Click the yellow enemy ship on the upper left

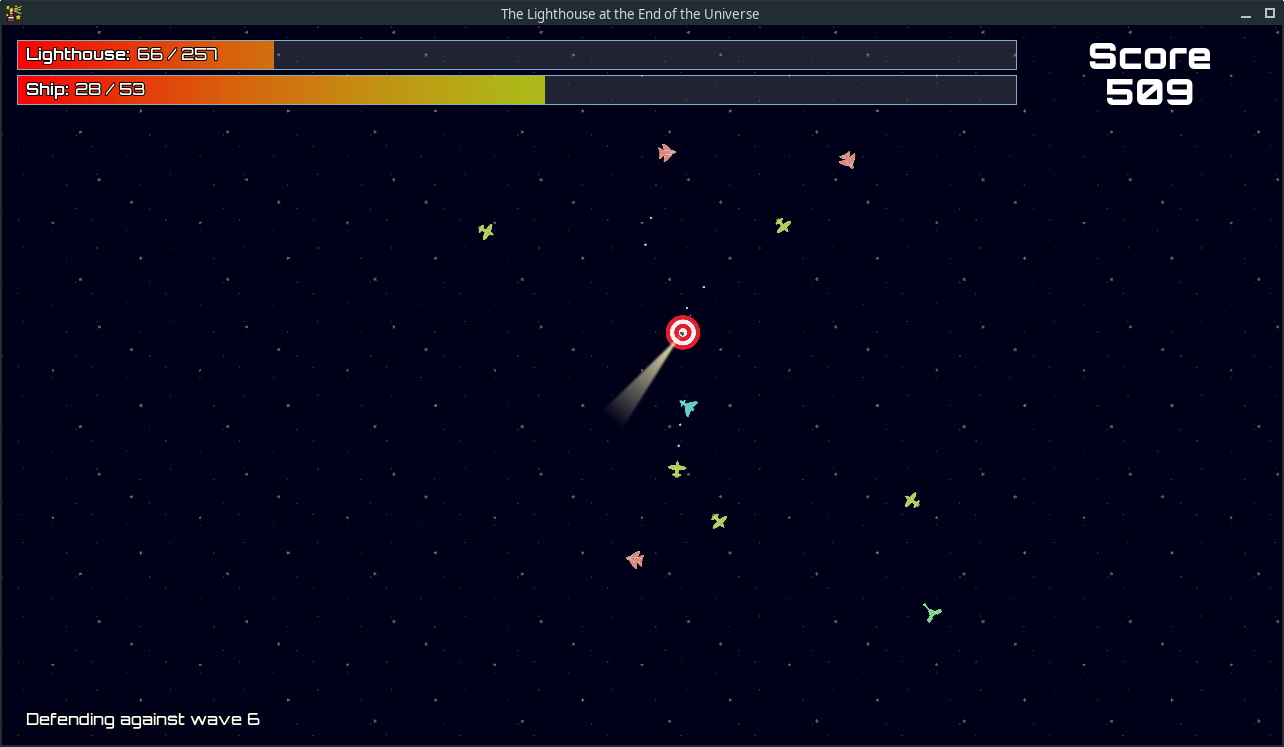tap(486, 230)
